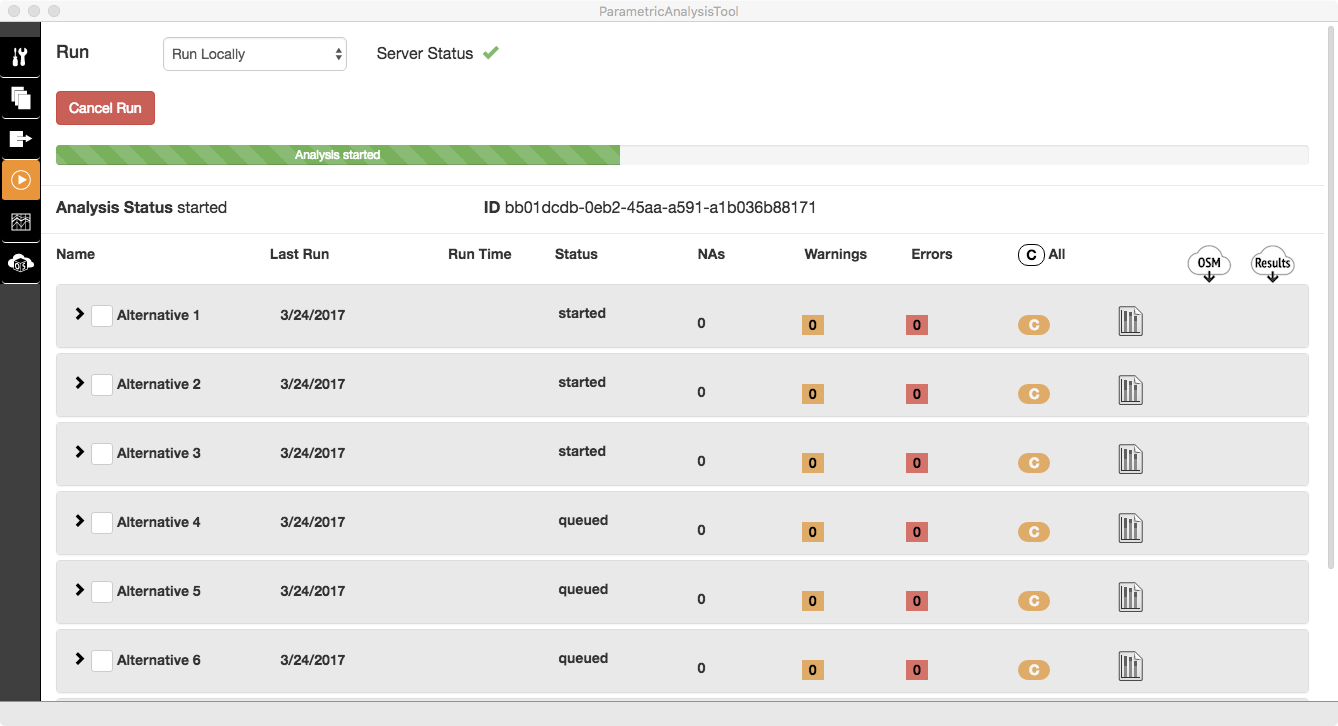
Task: Open report icon for Alternative 1
Action: pyautogui.click(x=1130, y=321)
